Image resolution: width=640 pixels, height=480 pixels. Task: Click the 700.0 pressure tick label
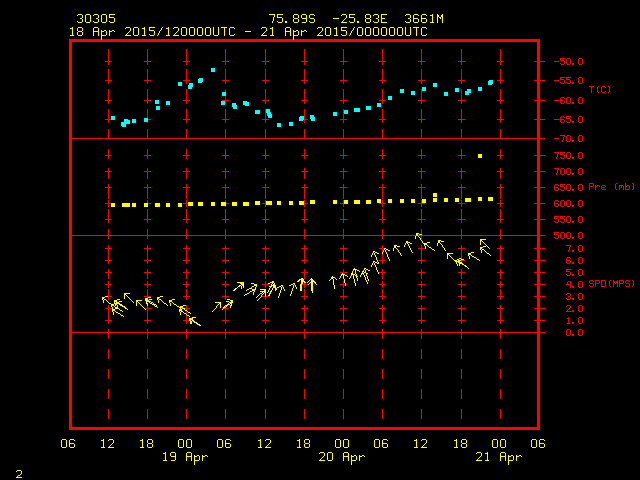tap(569, 171)
